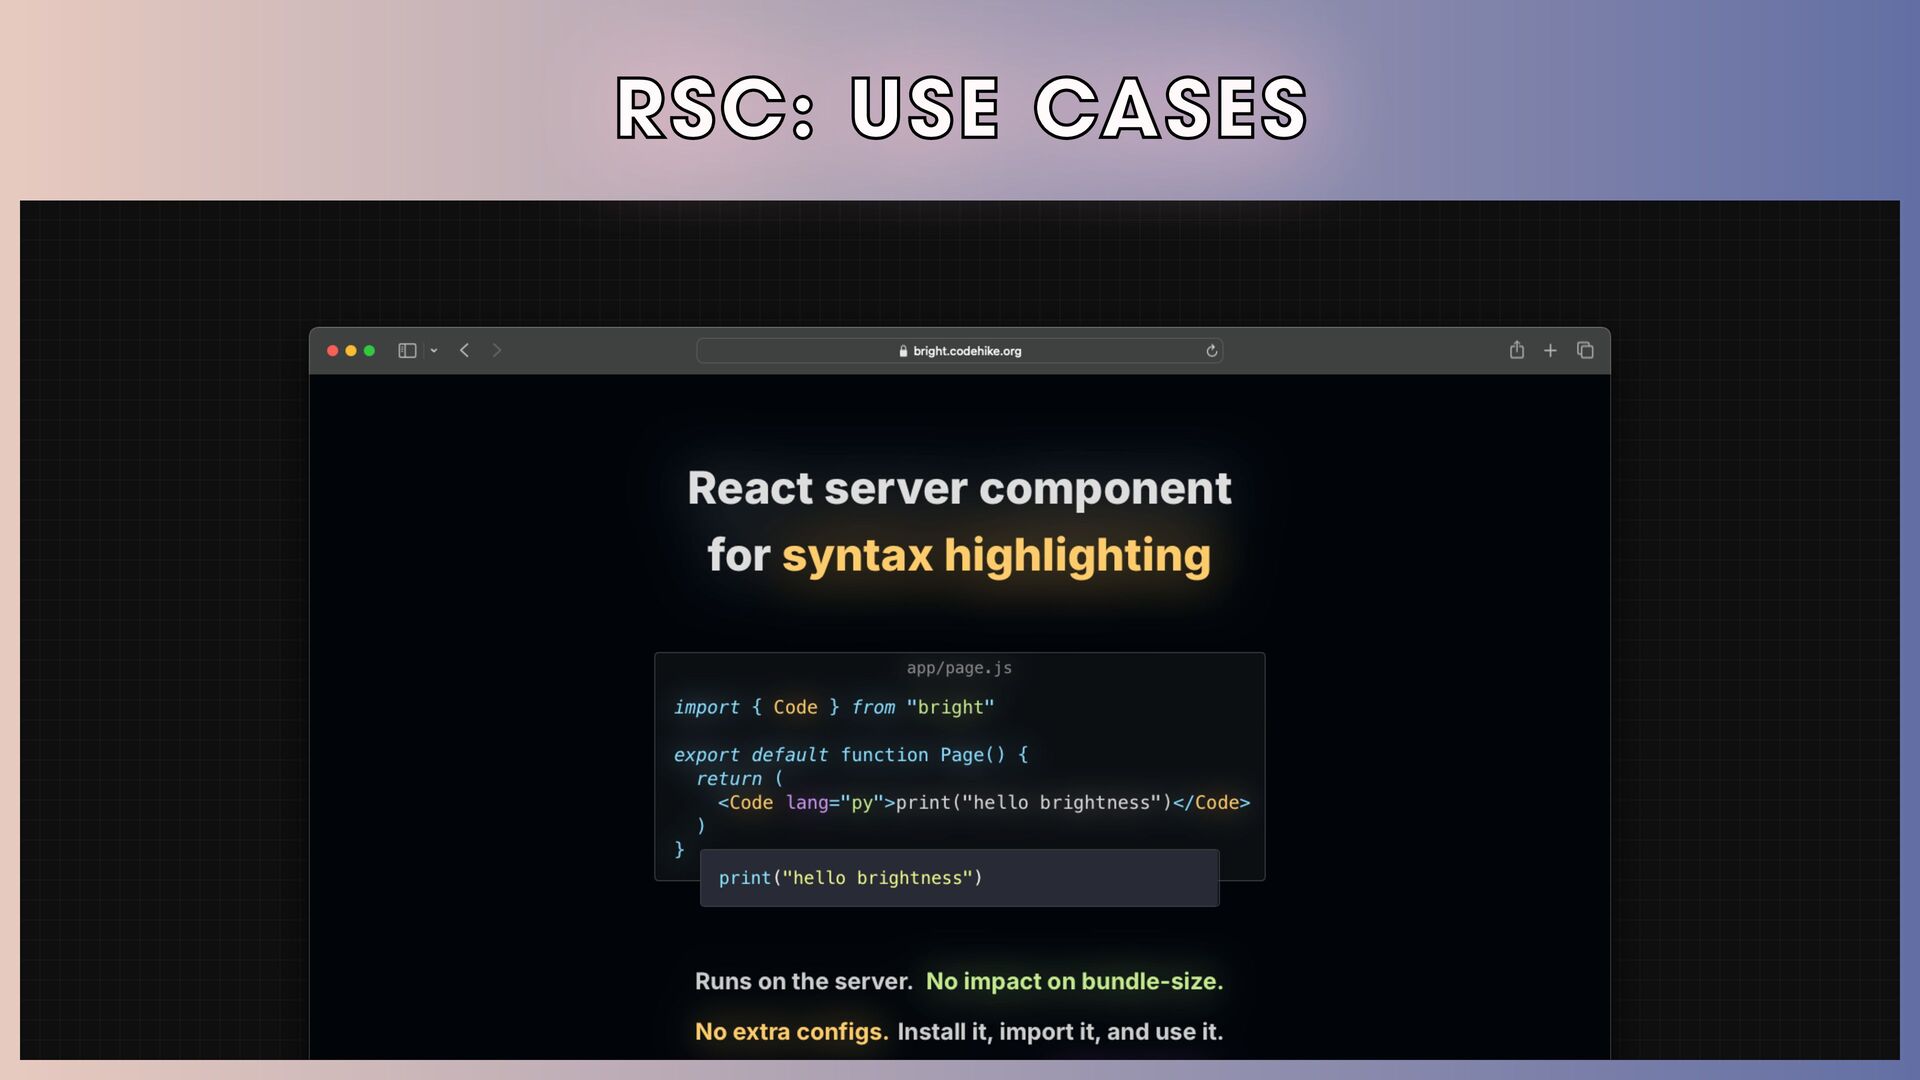
Task: Click the padlock icon in address bar
Action: click(903, 351)
